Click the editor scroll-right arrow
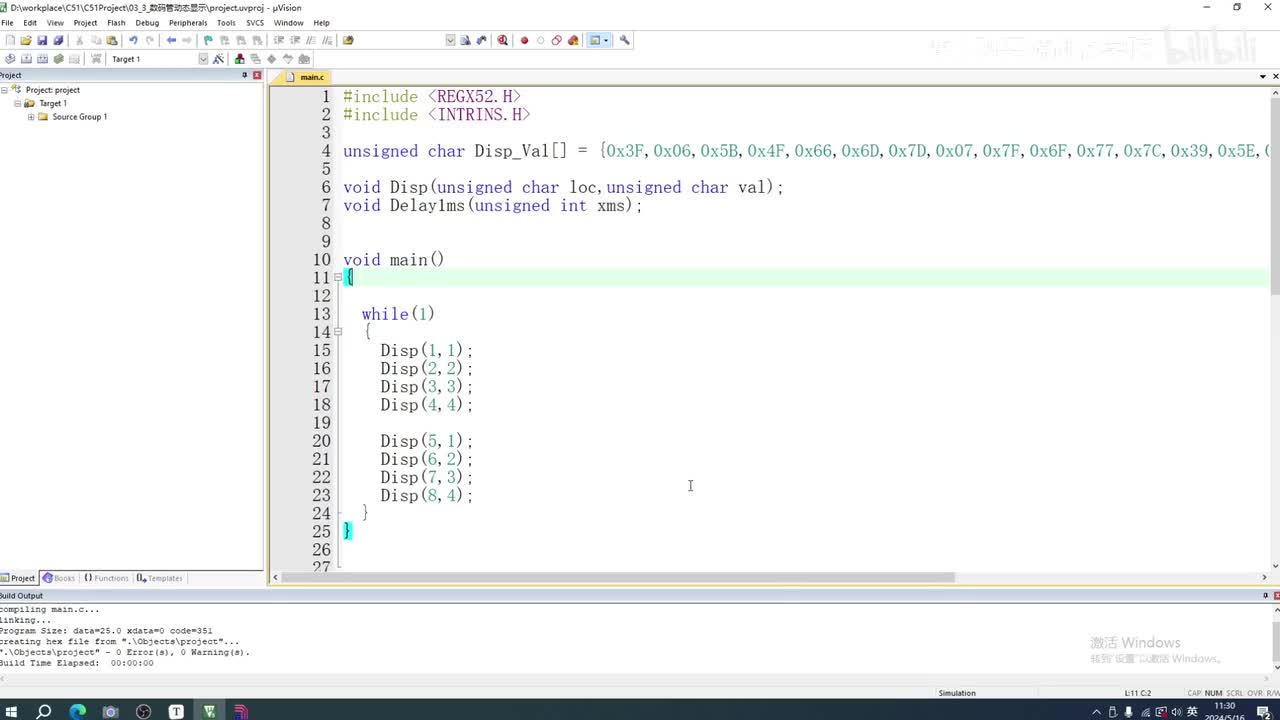The width and height of the screenshot is (1280, 720). click(x=1264, y=577)
